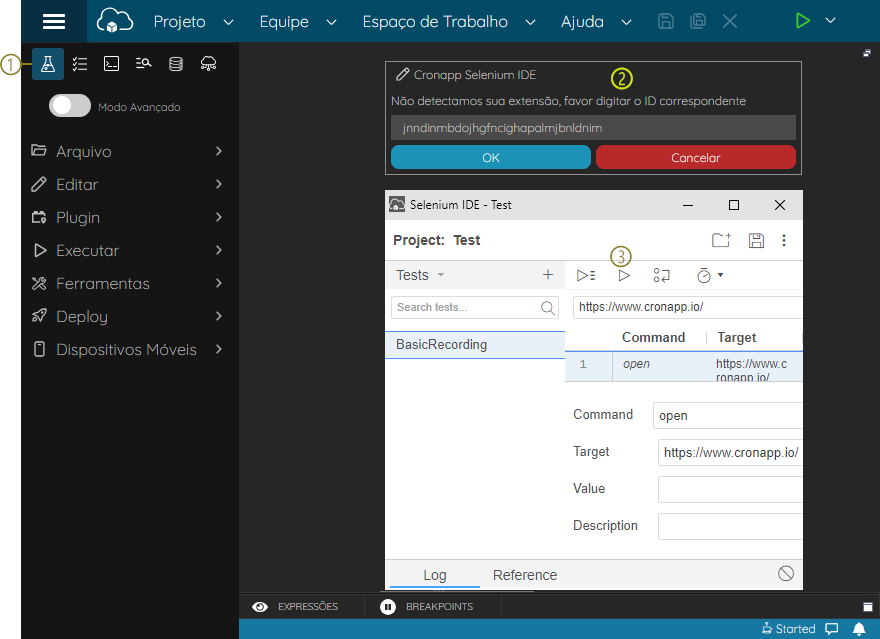Open the chat comment icon
880x639 pixels.
832,629
